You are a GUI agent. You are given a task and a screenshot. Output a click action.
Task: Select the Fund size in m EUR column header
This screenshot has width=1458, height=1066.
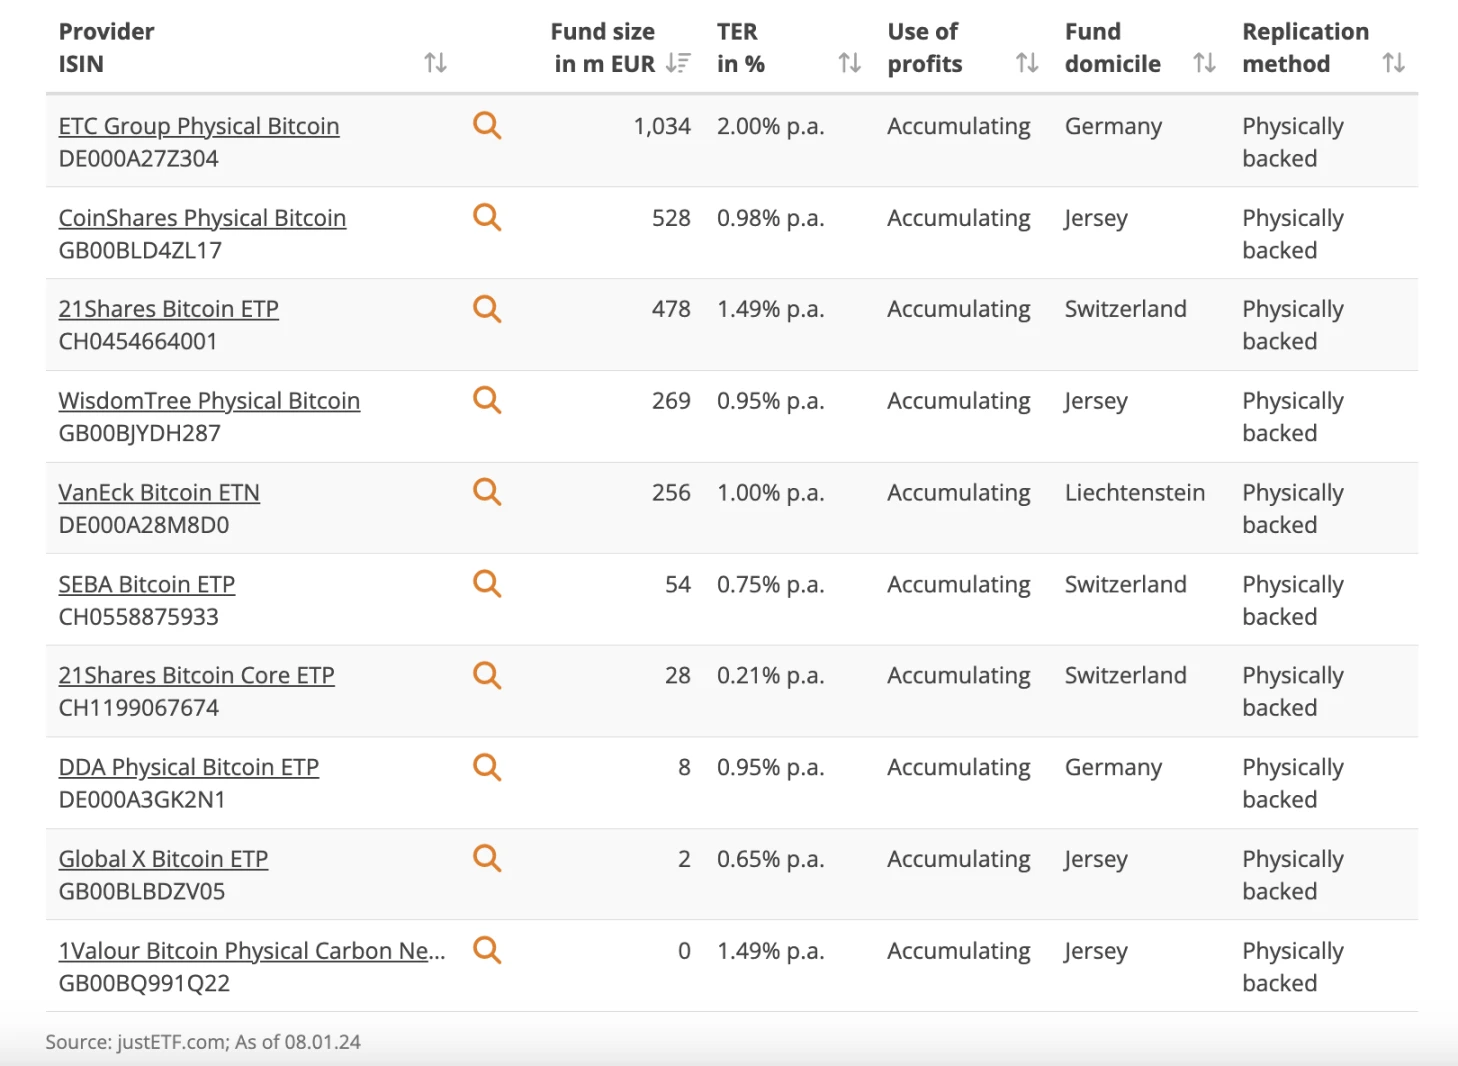(x=603, y=47)
